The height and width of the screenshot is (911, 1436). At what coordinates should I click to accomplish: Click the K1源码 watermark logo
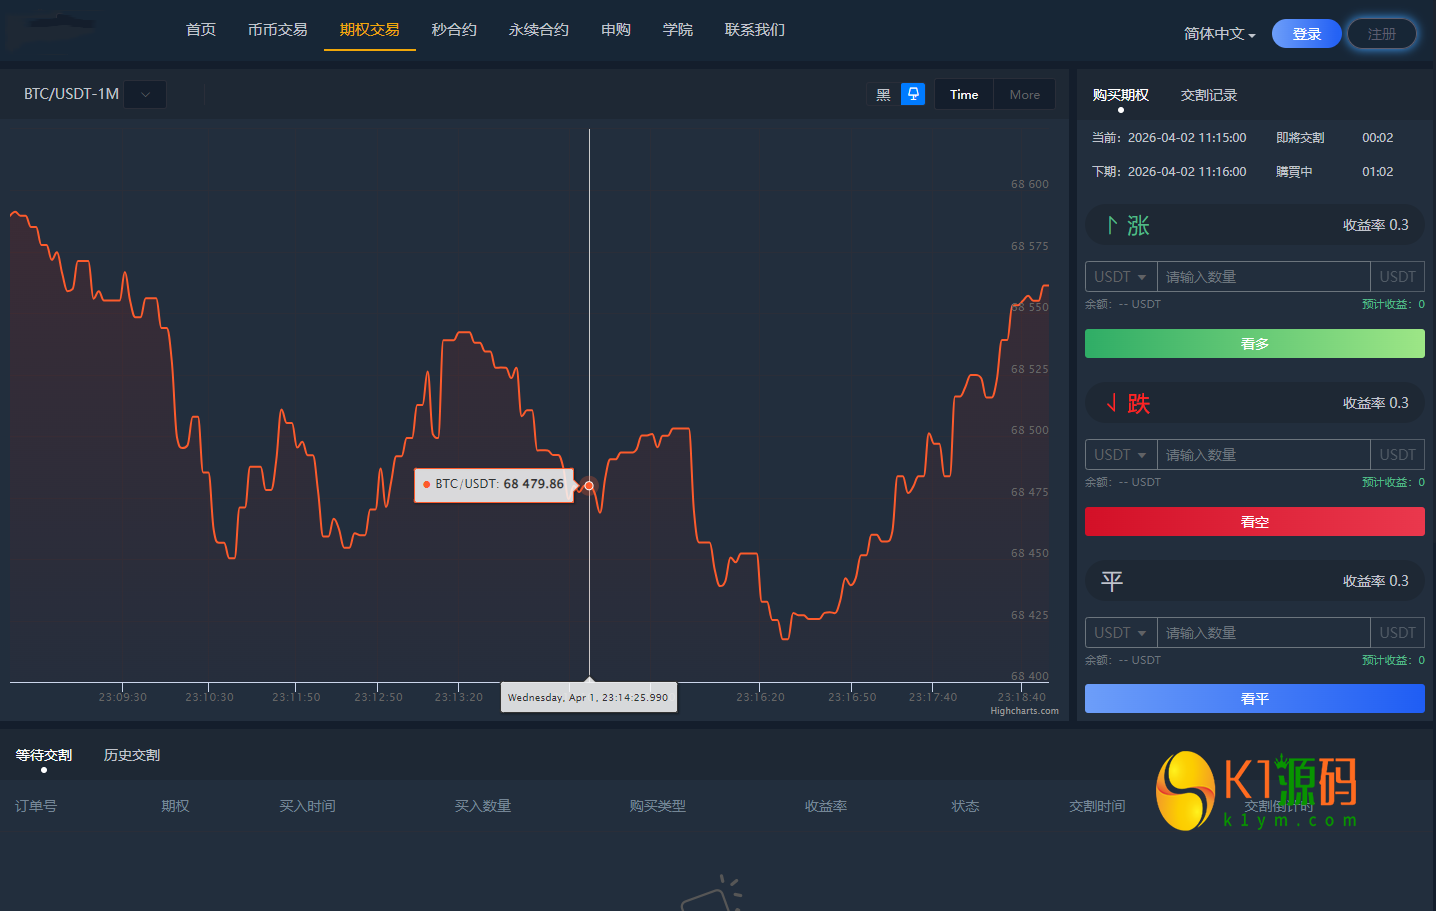tap(1253, 791)
